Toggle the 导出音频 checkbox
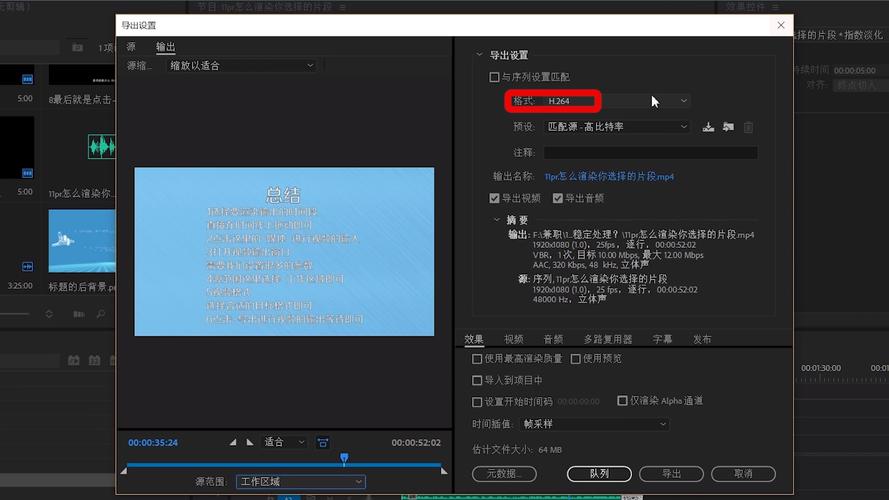The width and height of the screenshot is (889, 500). [x=557, y=198]
